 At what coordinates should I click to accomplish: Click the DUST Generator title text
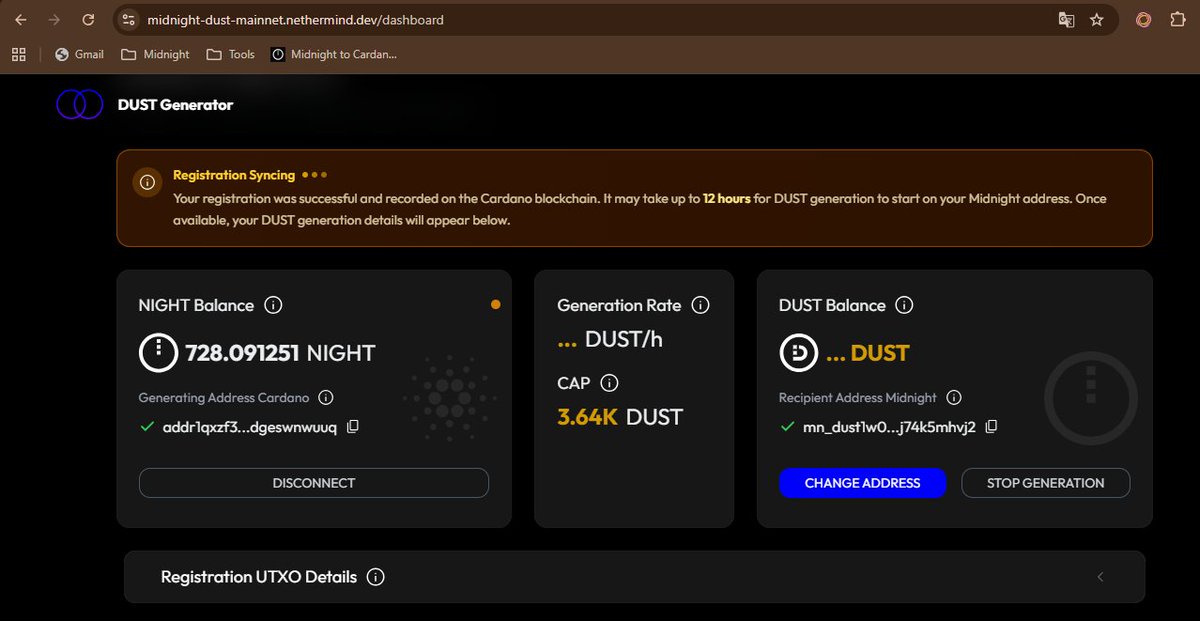(175, 104)
